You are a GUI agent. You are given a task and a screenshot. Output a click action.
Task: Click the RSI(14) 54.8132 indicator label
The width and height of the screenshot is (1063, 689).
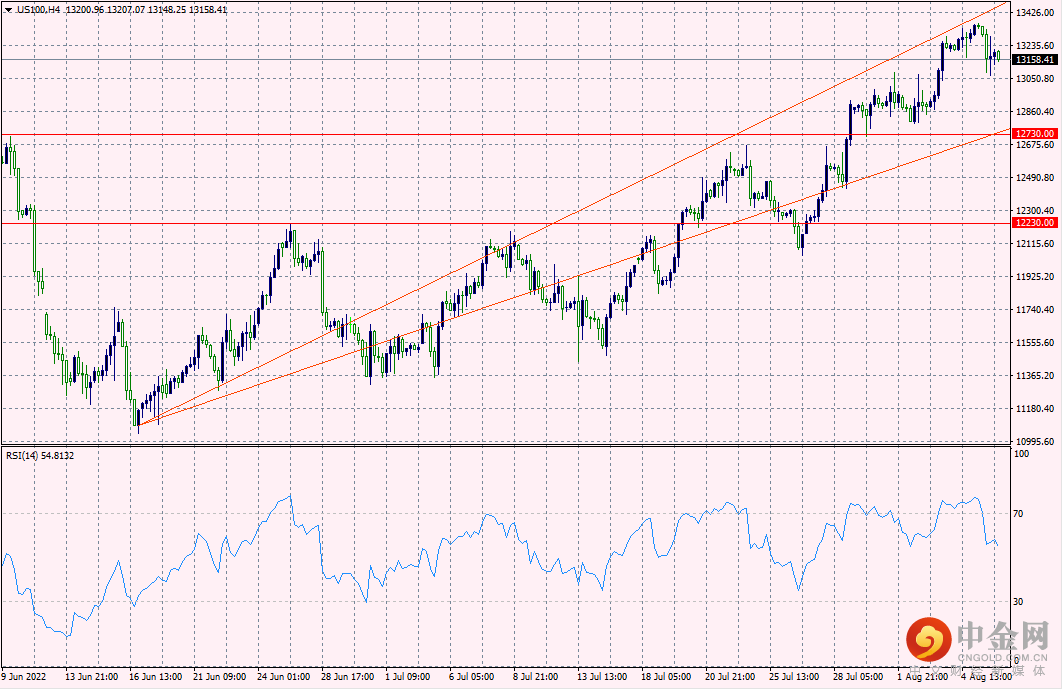tap(40, 456)
